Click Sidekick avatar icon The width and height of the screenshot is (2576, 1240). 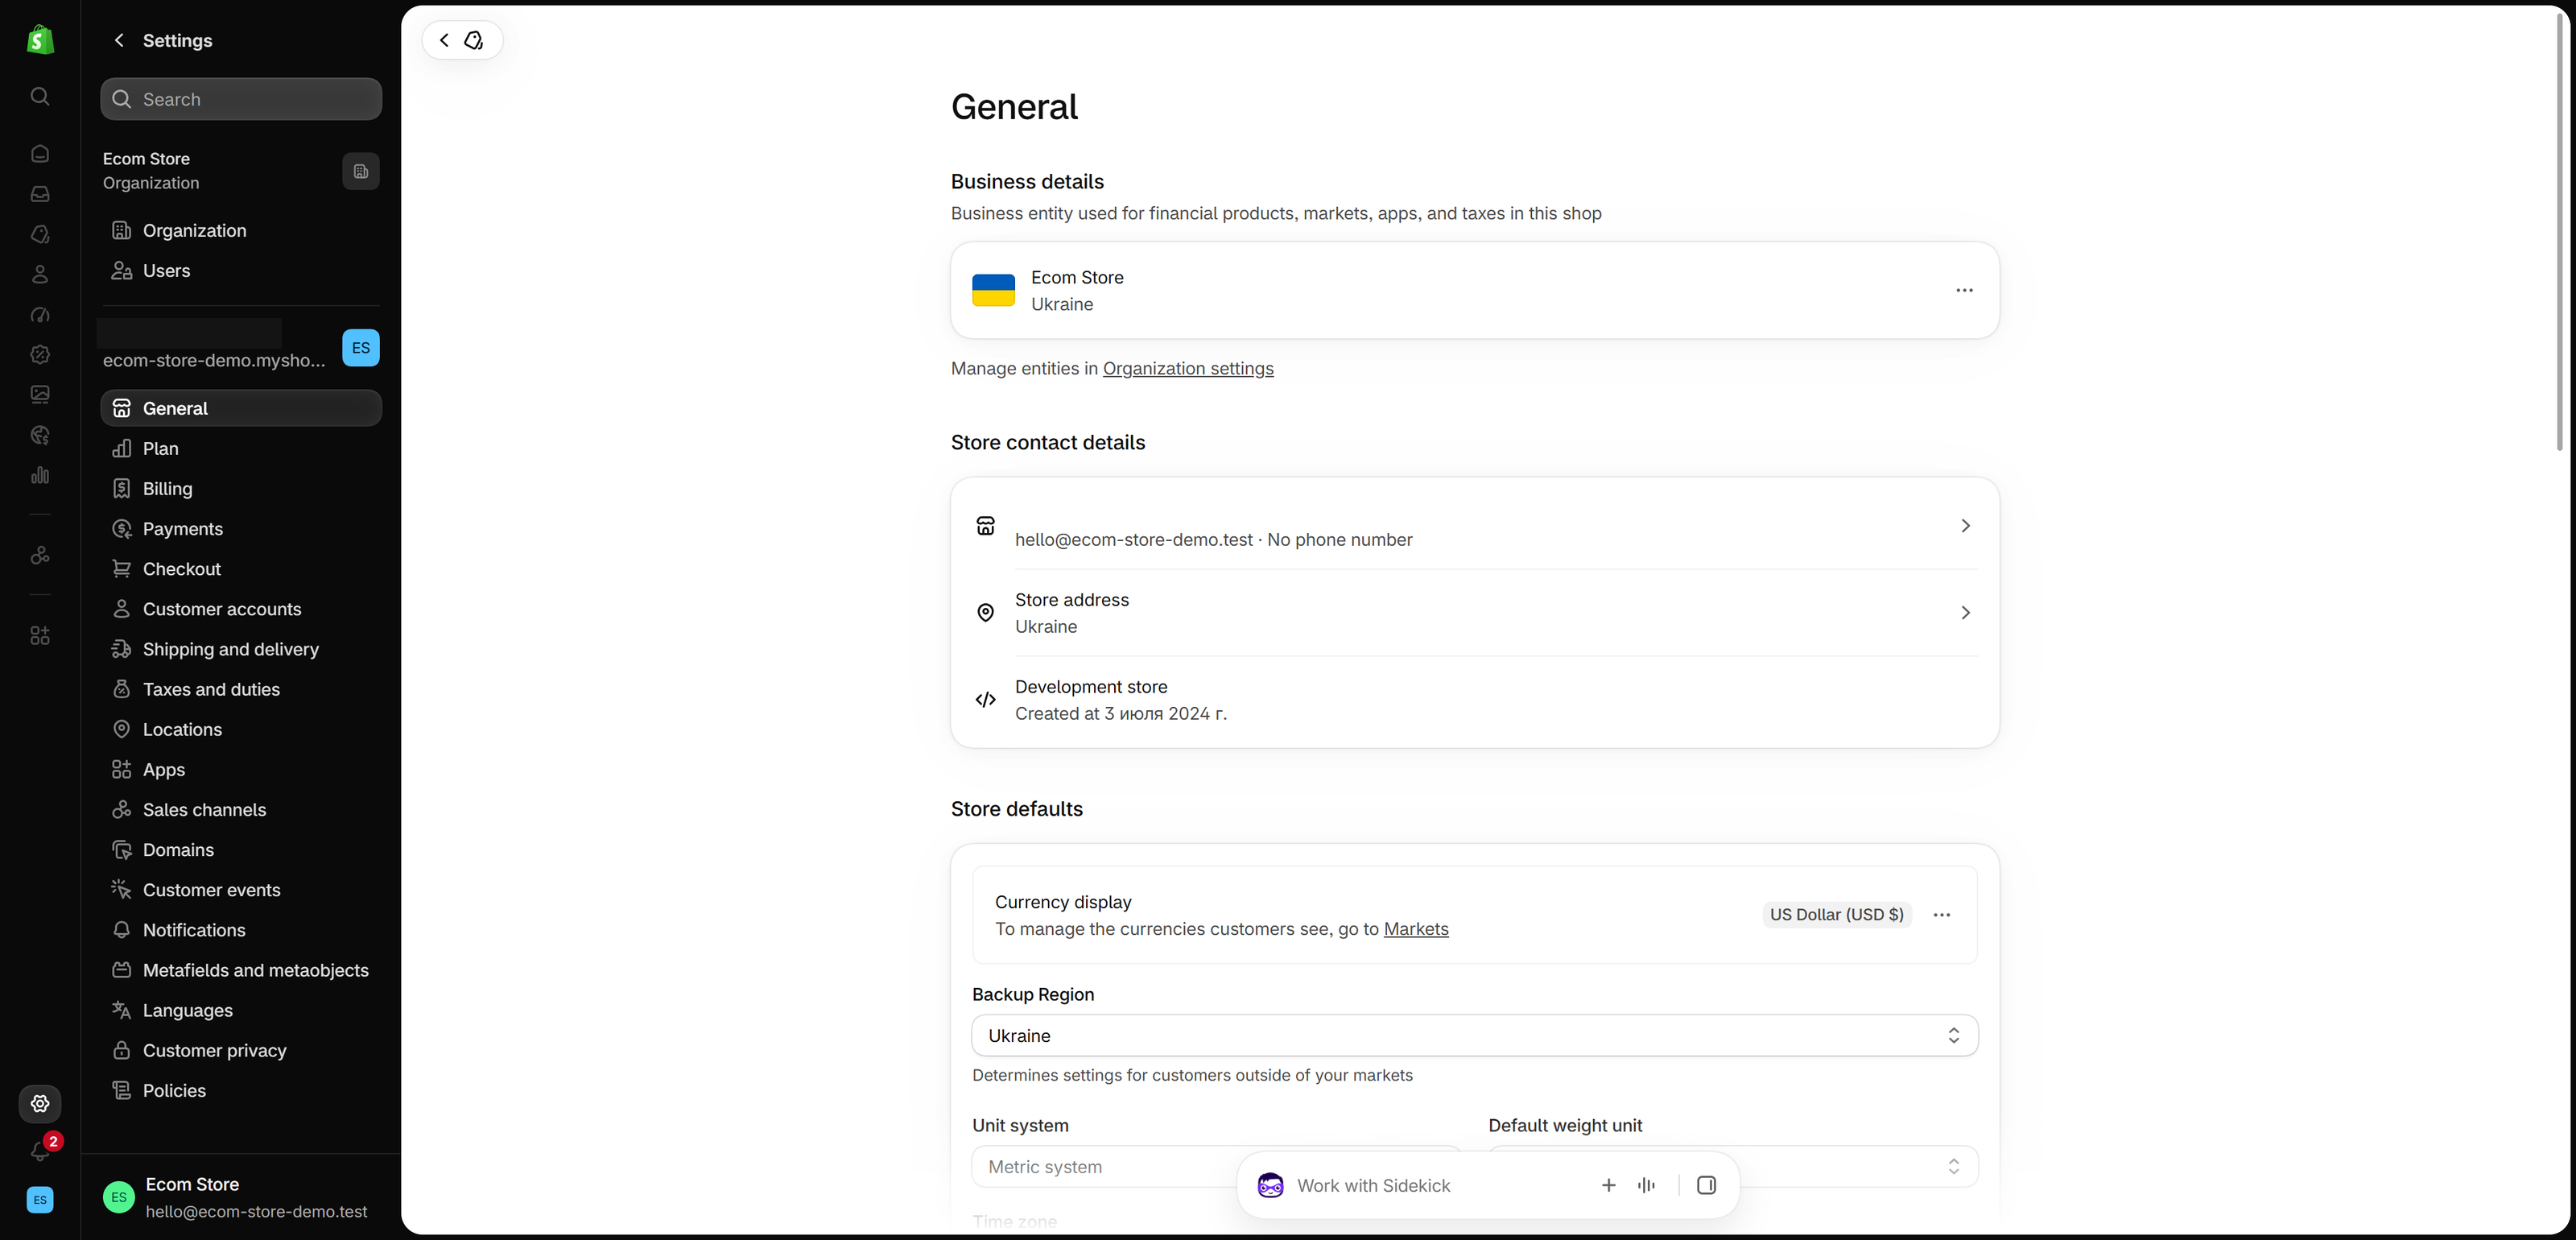tap(1271, 1185)
